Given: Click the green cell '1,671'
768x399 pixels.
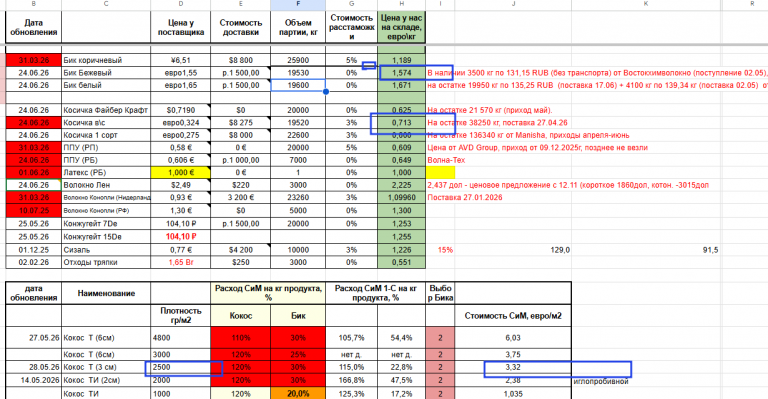Looking at the screenshot, I should [x=402, y=85].
